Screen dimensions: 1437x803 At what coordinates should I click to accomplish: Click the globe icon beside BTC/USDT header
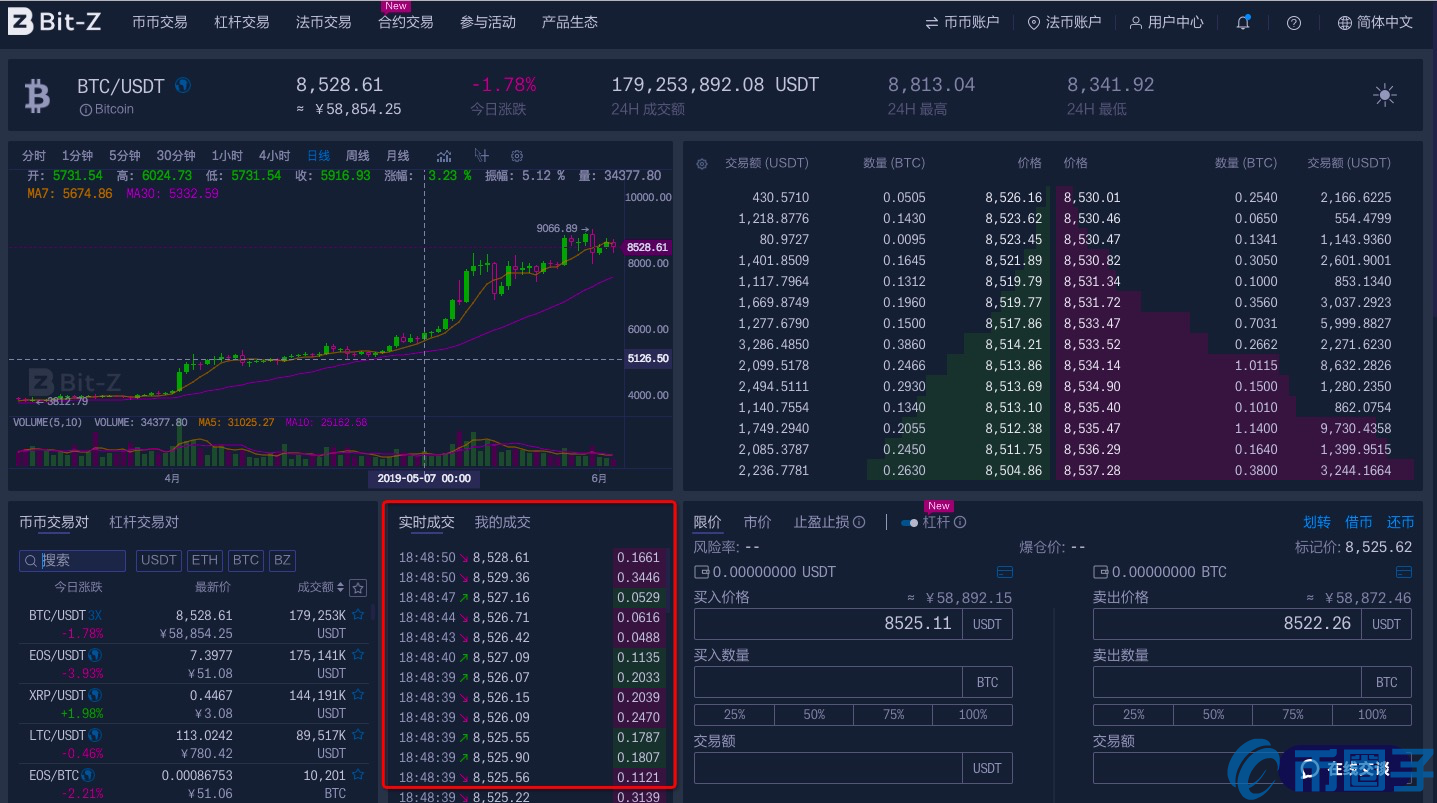[x=183, y=85]
